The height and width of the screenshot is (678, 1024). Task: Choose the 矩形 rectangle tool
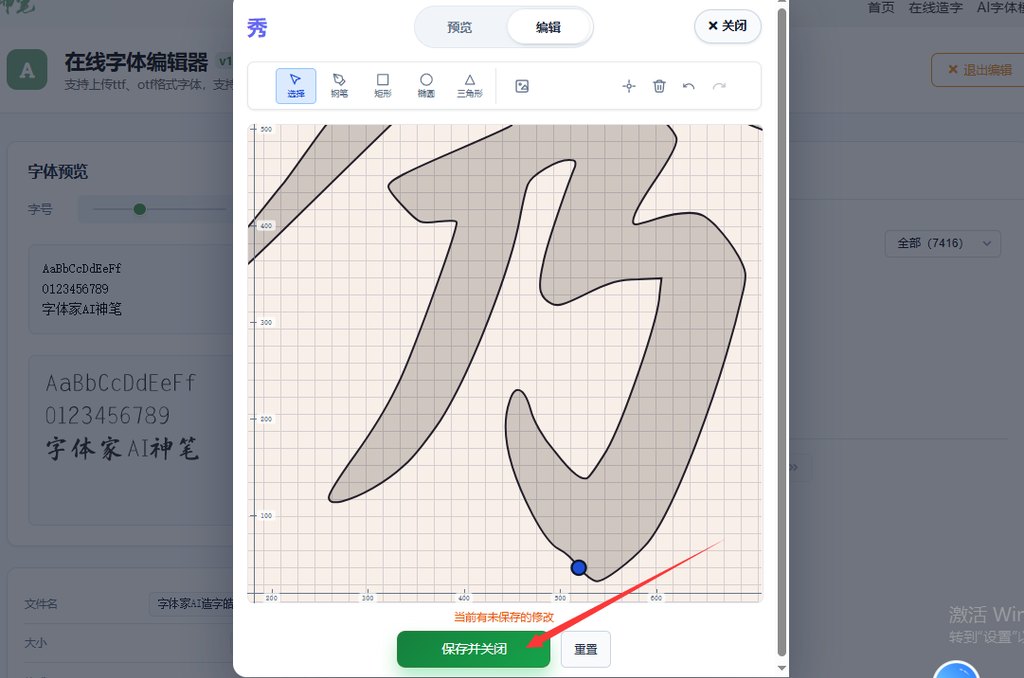(x=382, y=85)
